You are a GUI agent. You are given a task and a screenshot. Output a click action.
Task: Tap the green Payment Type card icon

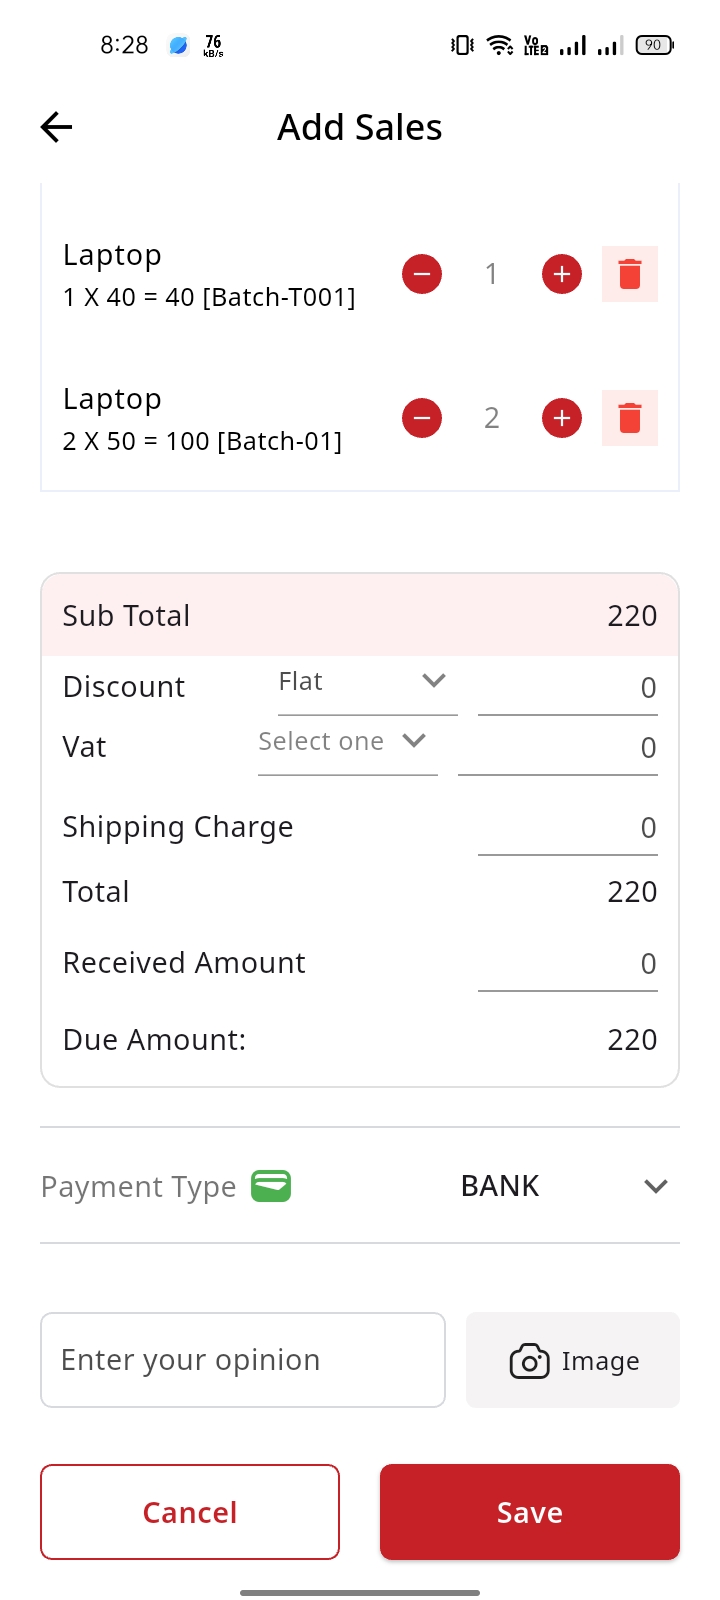pos(271,1186)
